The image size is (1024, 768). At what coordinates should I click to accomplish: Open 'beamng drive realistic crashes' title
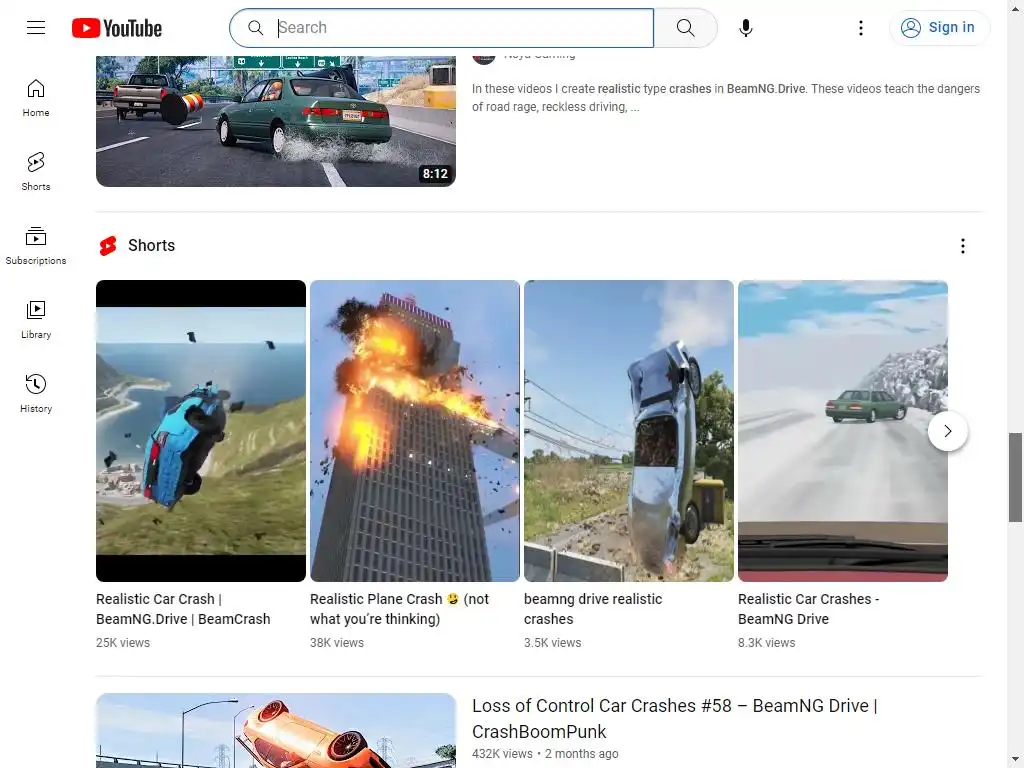pos(593,609)
